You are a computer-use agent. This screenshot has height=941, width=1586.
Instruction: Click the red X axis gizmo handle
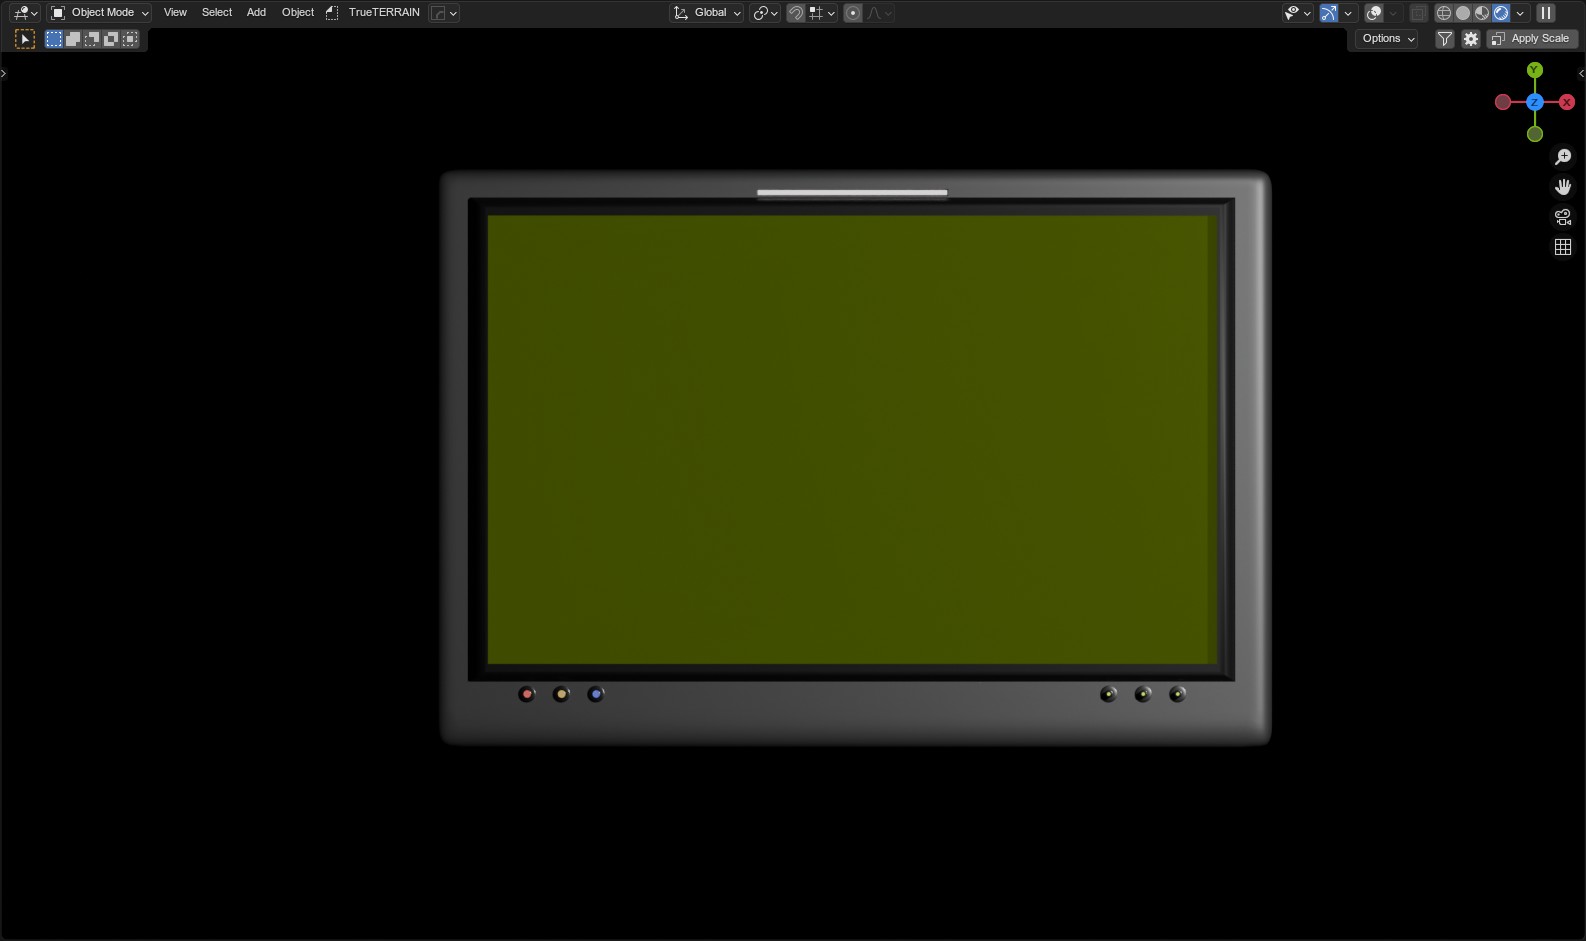1567,102
